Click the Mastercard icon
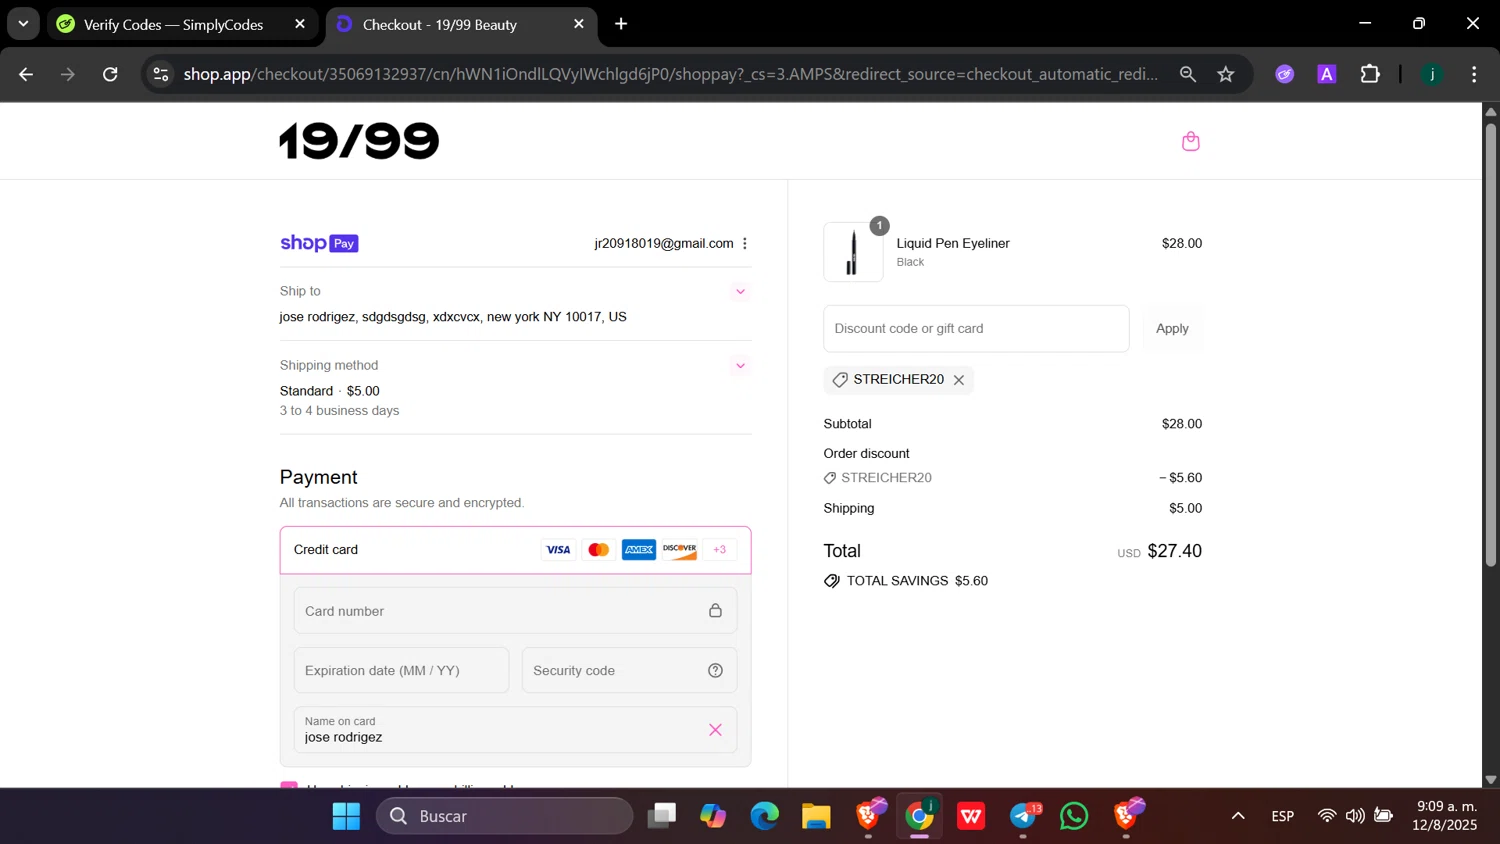This screenshot has width=1500, height=844. (598, 550)
